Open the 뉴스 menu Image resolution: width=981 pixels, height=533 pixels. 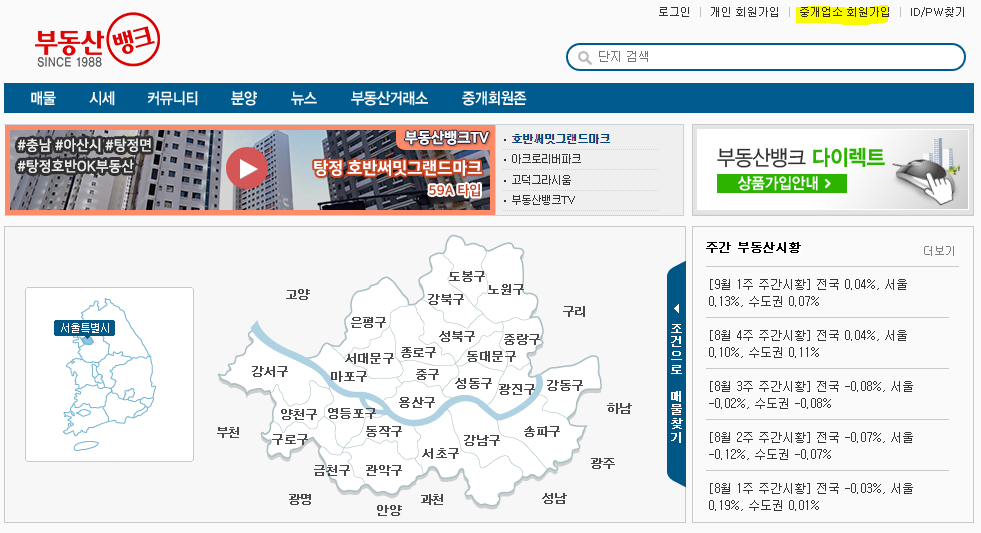click(x=303, y=98)
